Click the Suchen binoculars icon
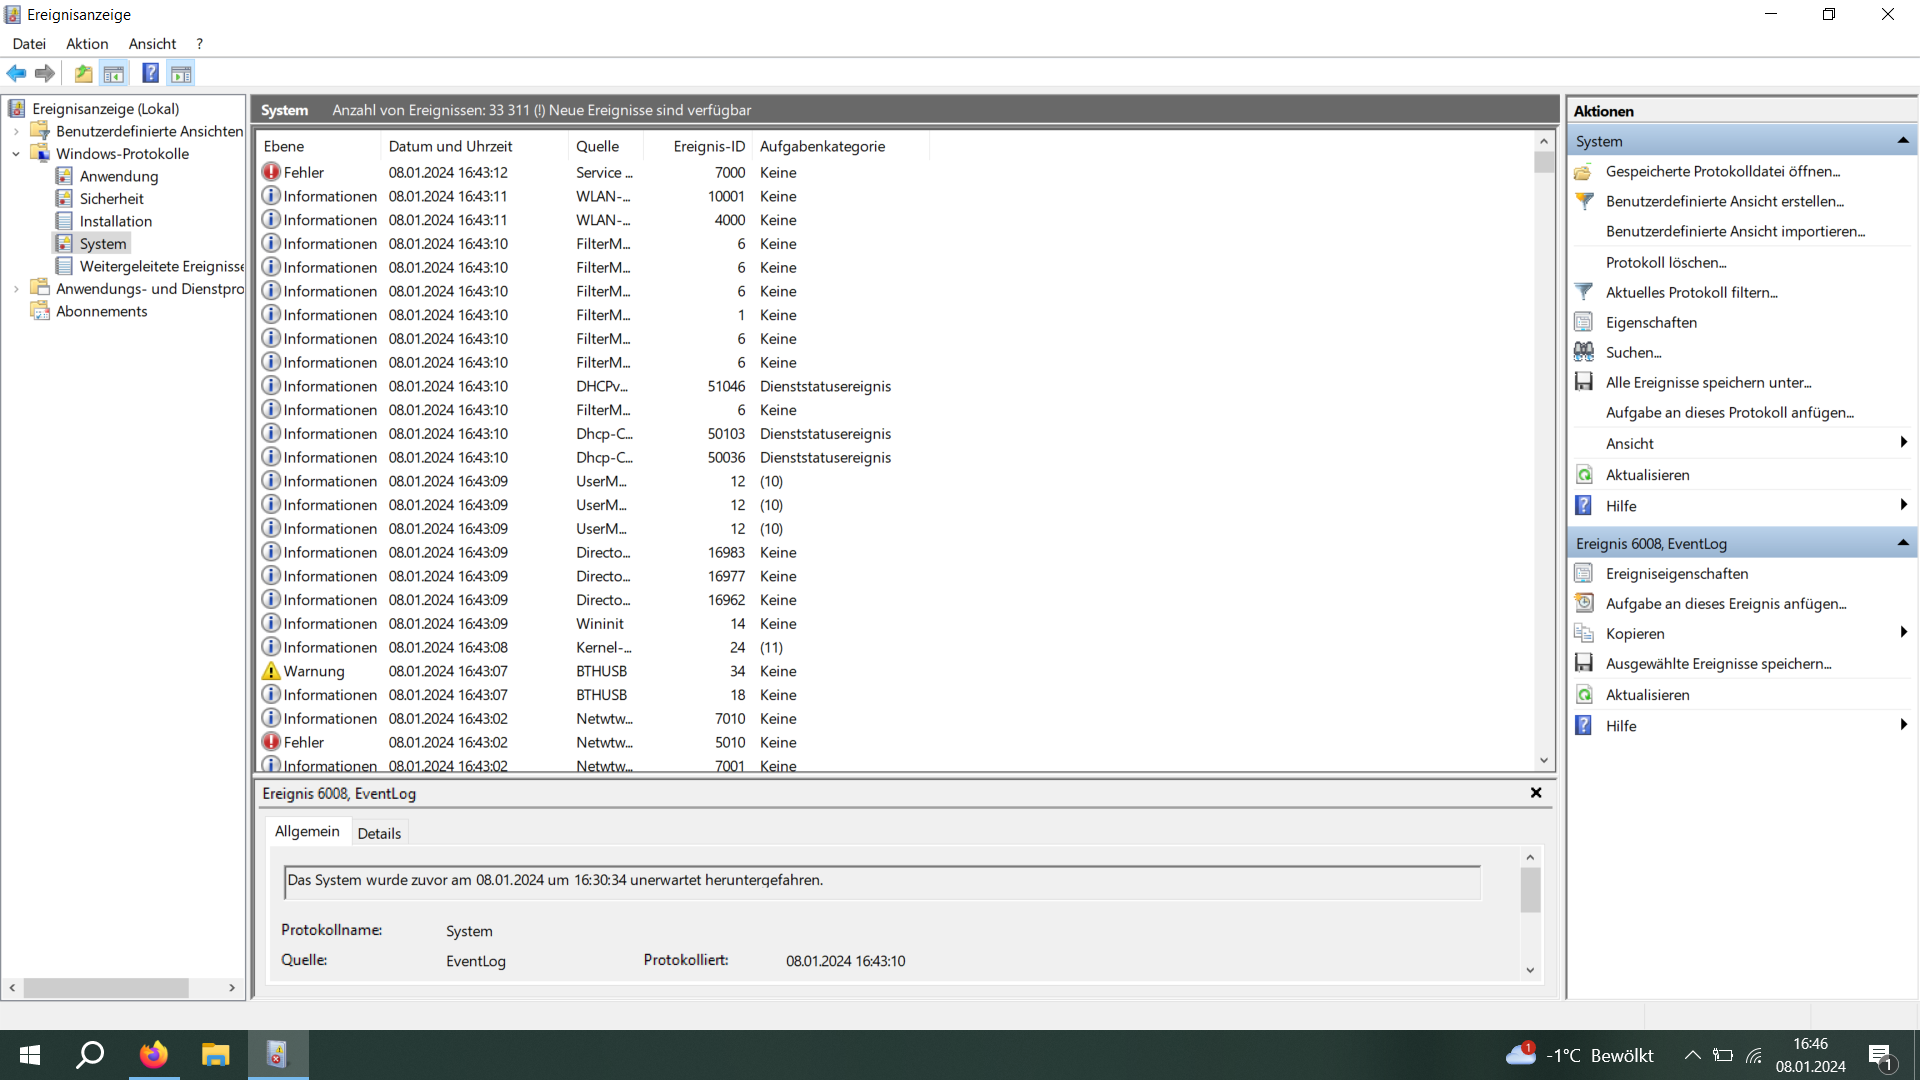Screen dimensions: 1920x1080 tap(1584, 352)
